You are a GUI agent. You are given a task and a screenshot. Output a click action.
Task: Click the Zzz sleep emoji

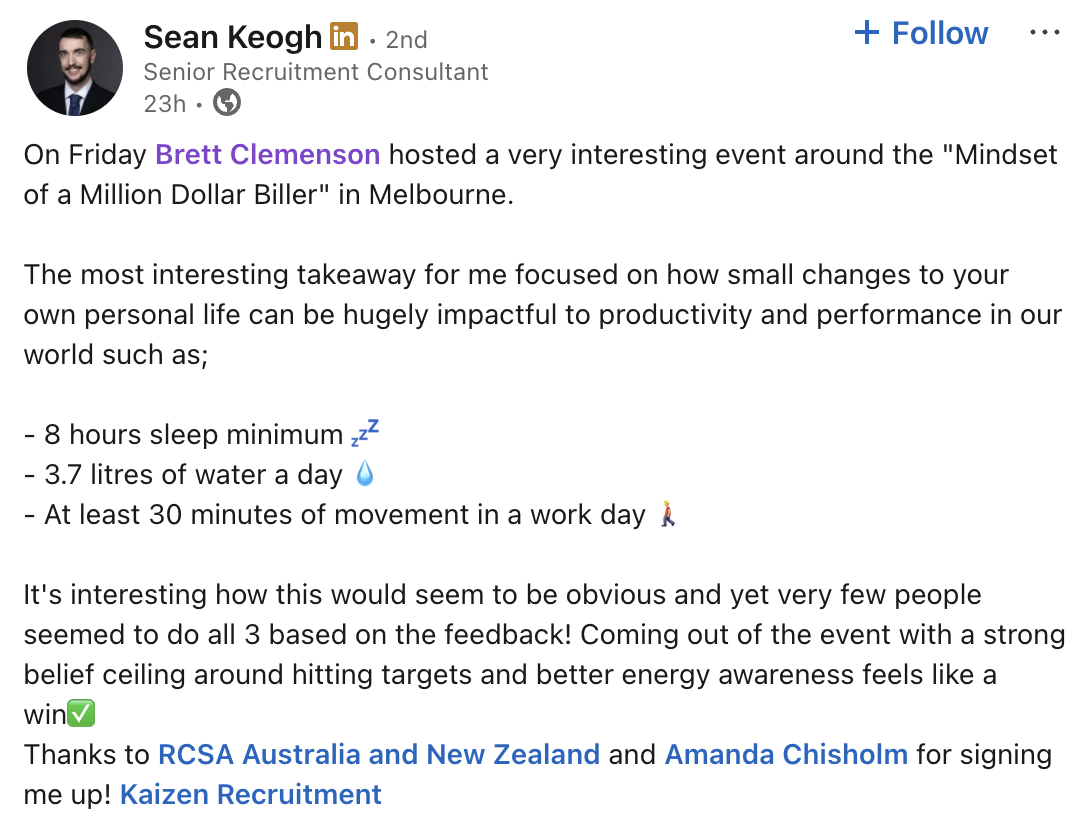tap(365, 434)
